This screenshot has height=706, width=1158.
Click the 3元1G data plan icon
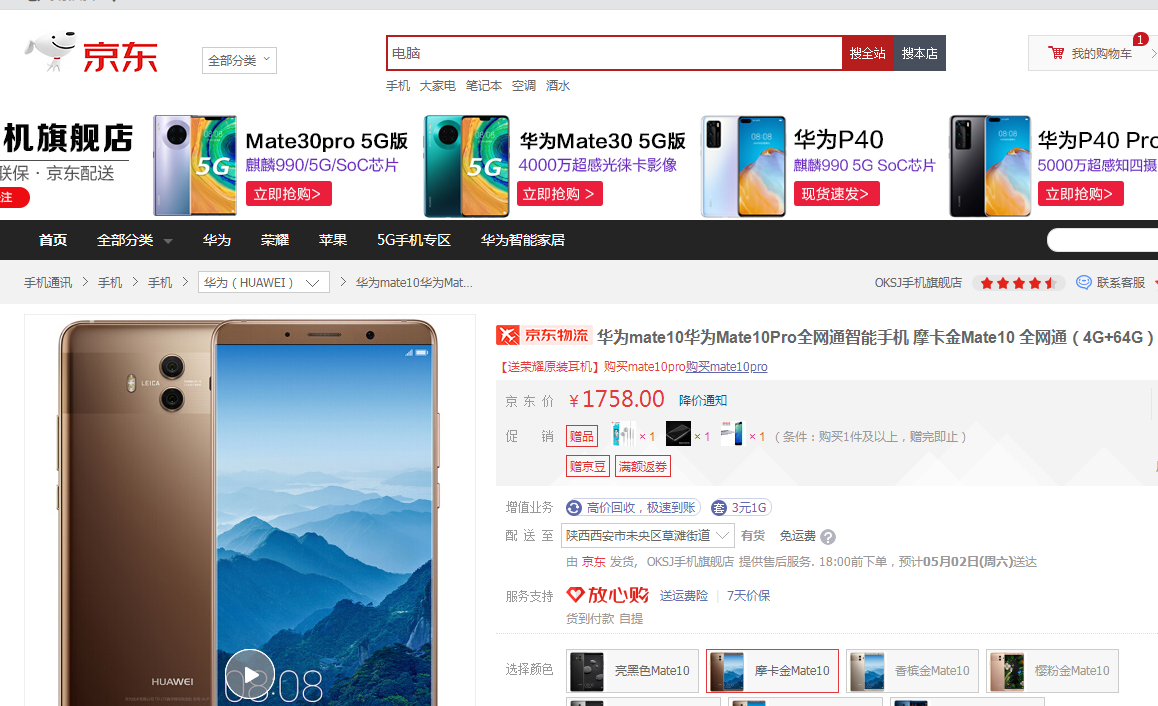click(719, 508)
